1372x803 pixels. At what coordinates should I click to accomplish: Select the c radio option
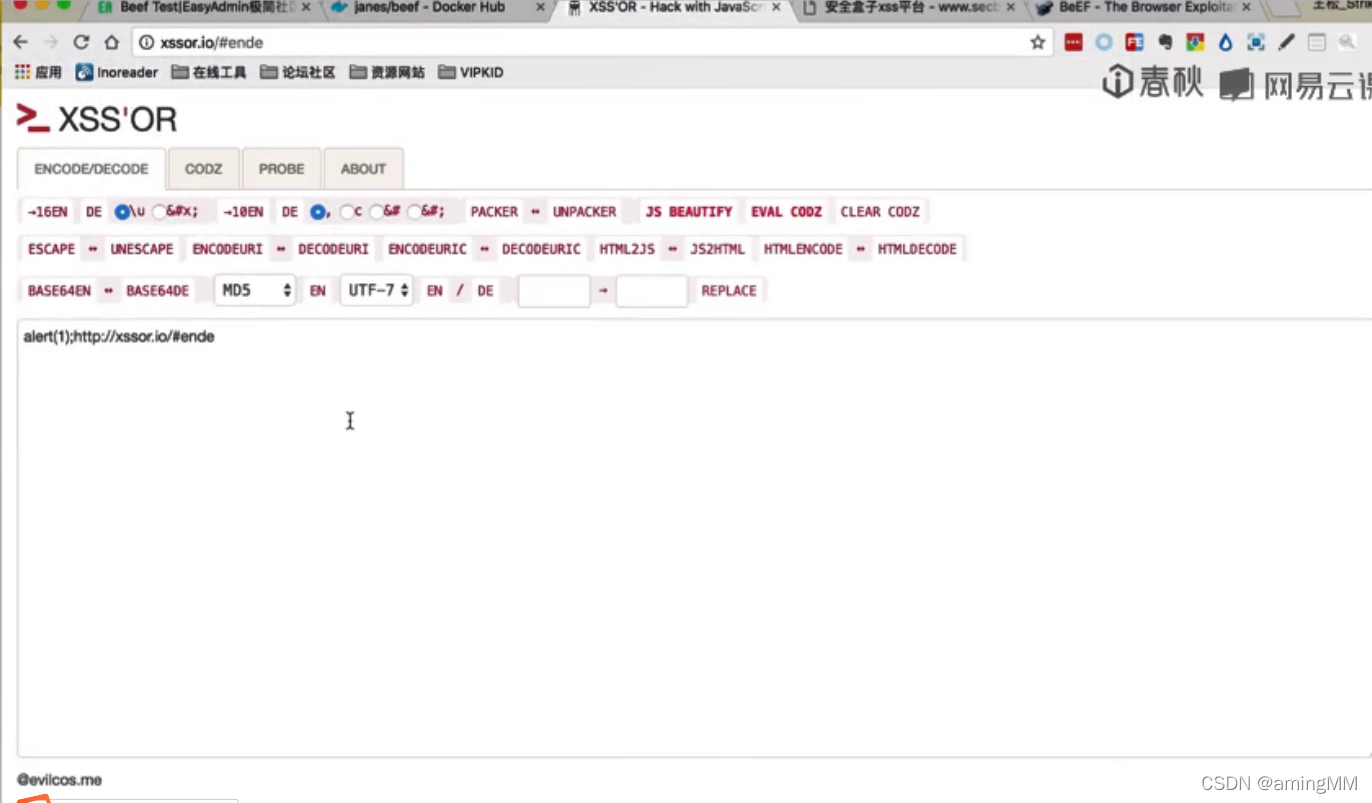click(347, 212)
